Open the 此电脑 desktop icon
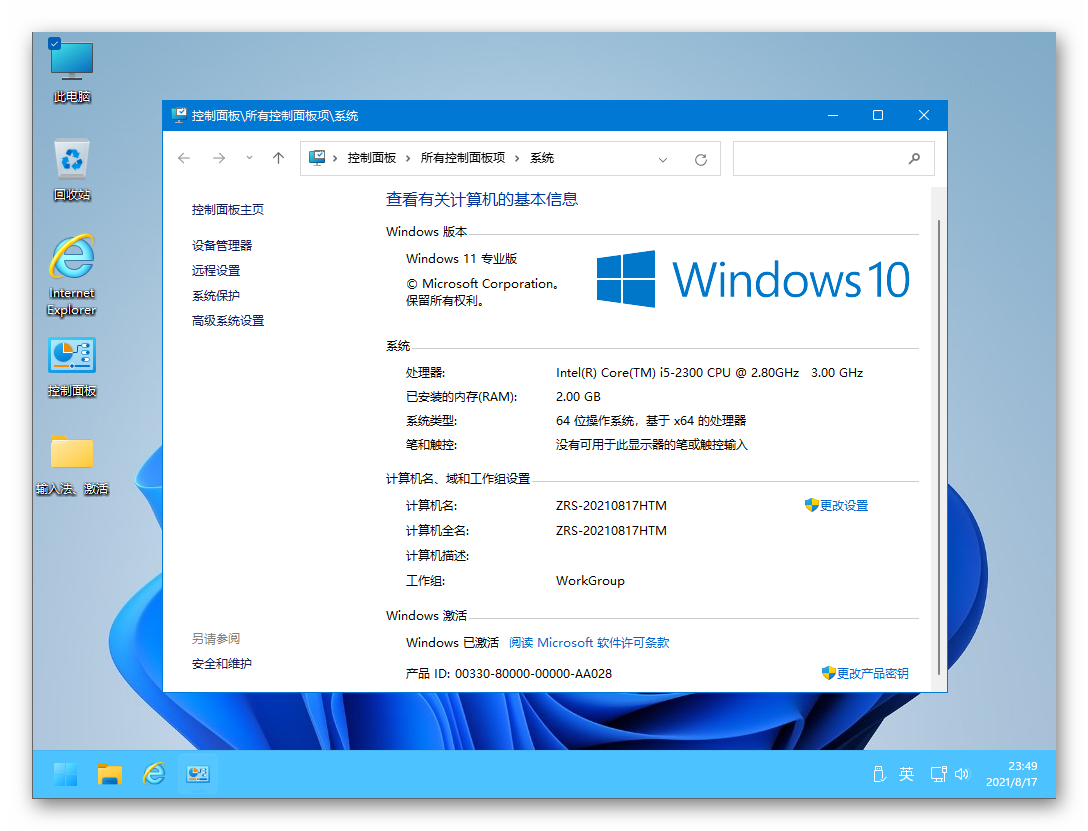This screenshot has height=831, width=1088. pyautogui.click(x=71, y=71)
